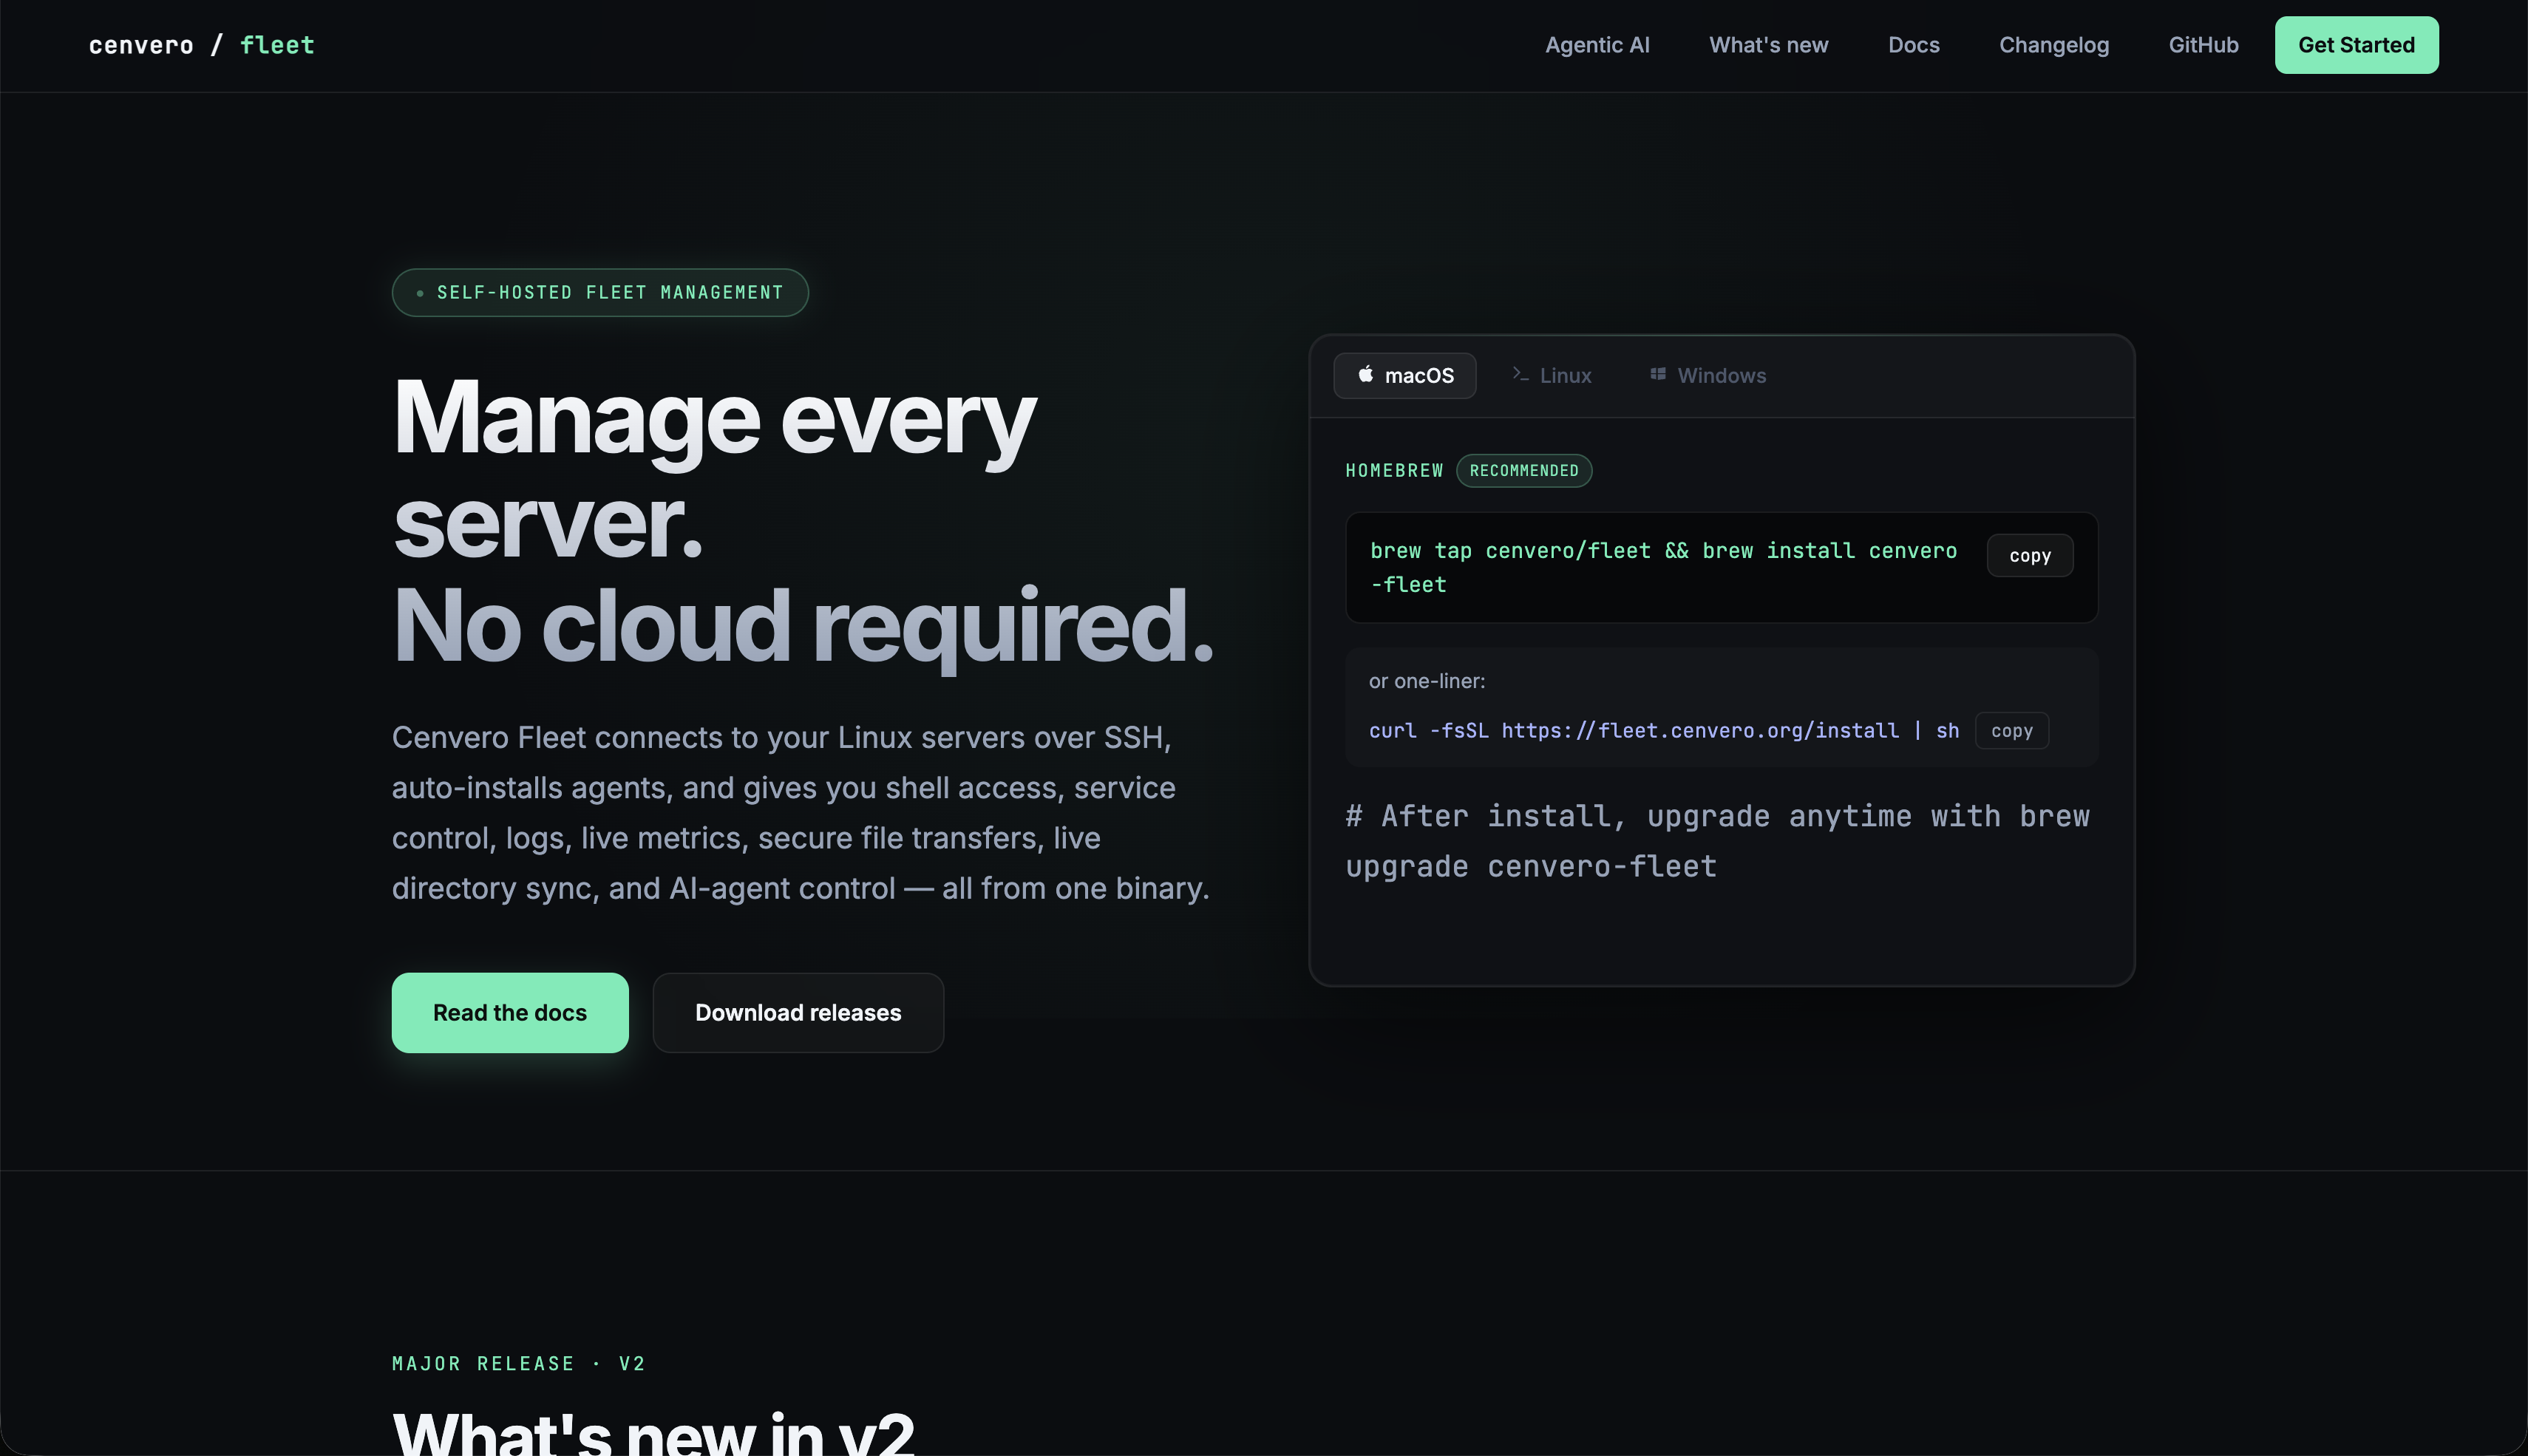Switch to the macOS install tab
This screenshot has height=1456, width=2528.
click(x=1405, y=376)
